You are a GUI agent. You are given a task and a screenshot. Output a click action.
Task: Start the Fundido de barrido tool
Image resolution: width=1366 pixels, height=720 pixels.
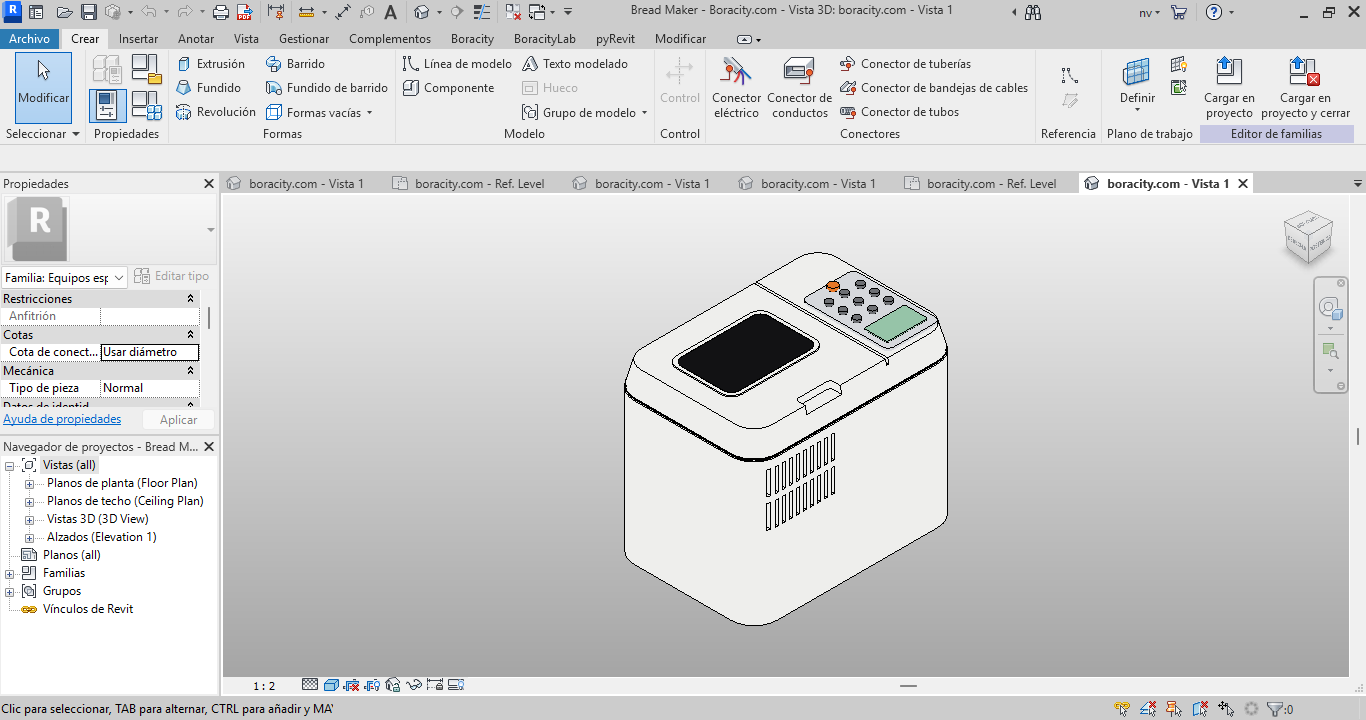326,88
